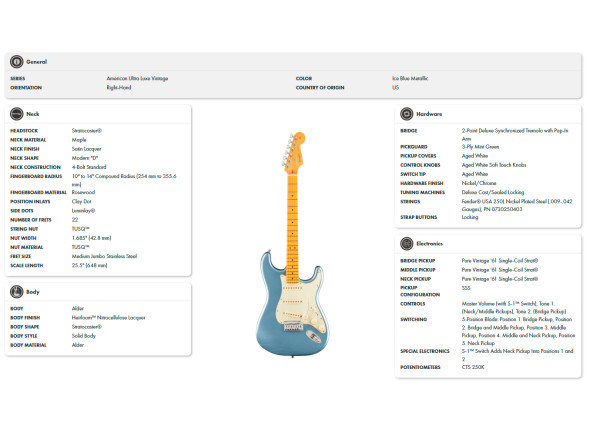The height and width of the screenshot is (434, 590).
Task: Select the number of frets value 22
Action: tap(75, 220)
